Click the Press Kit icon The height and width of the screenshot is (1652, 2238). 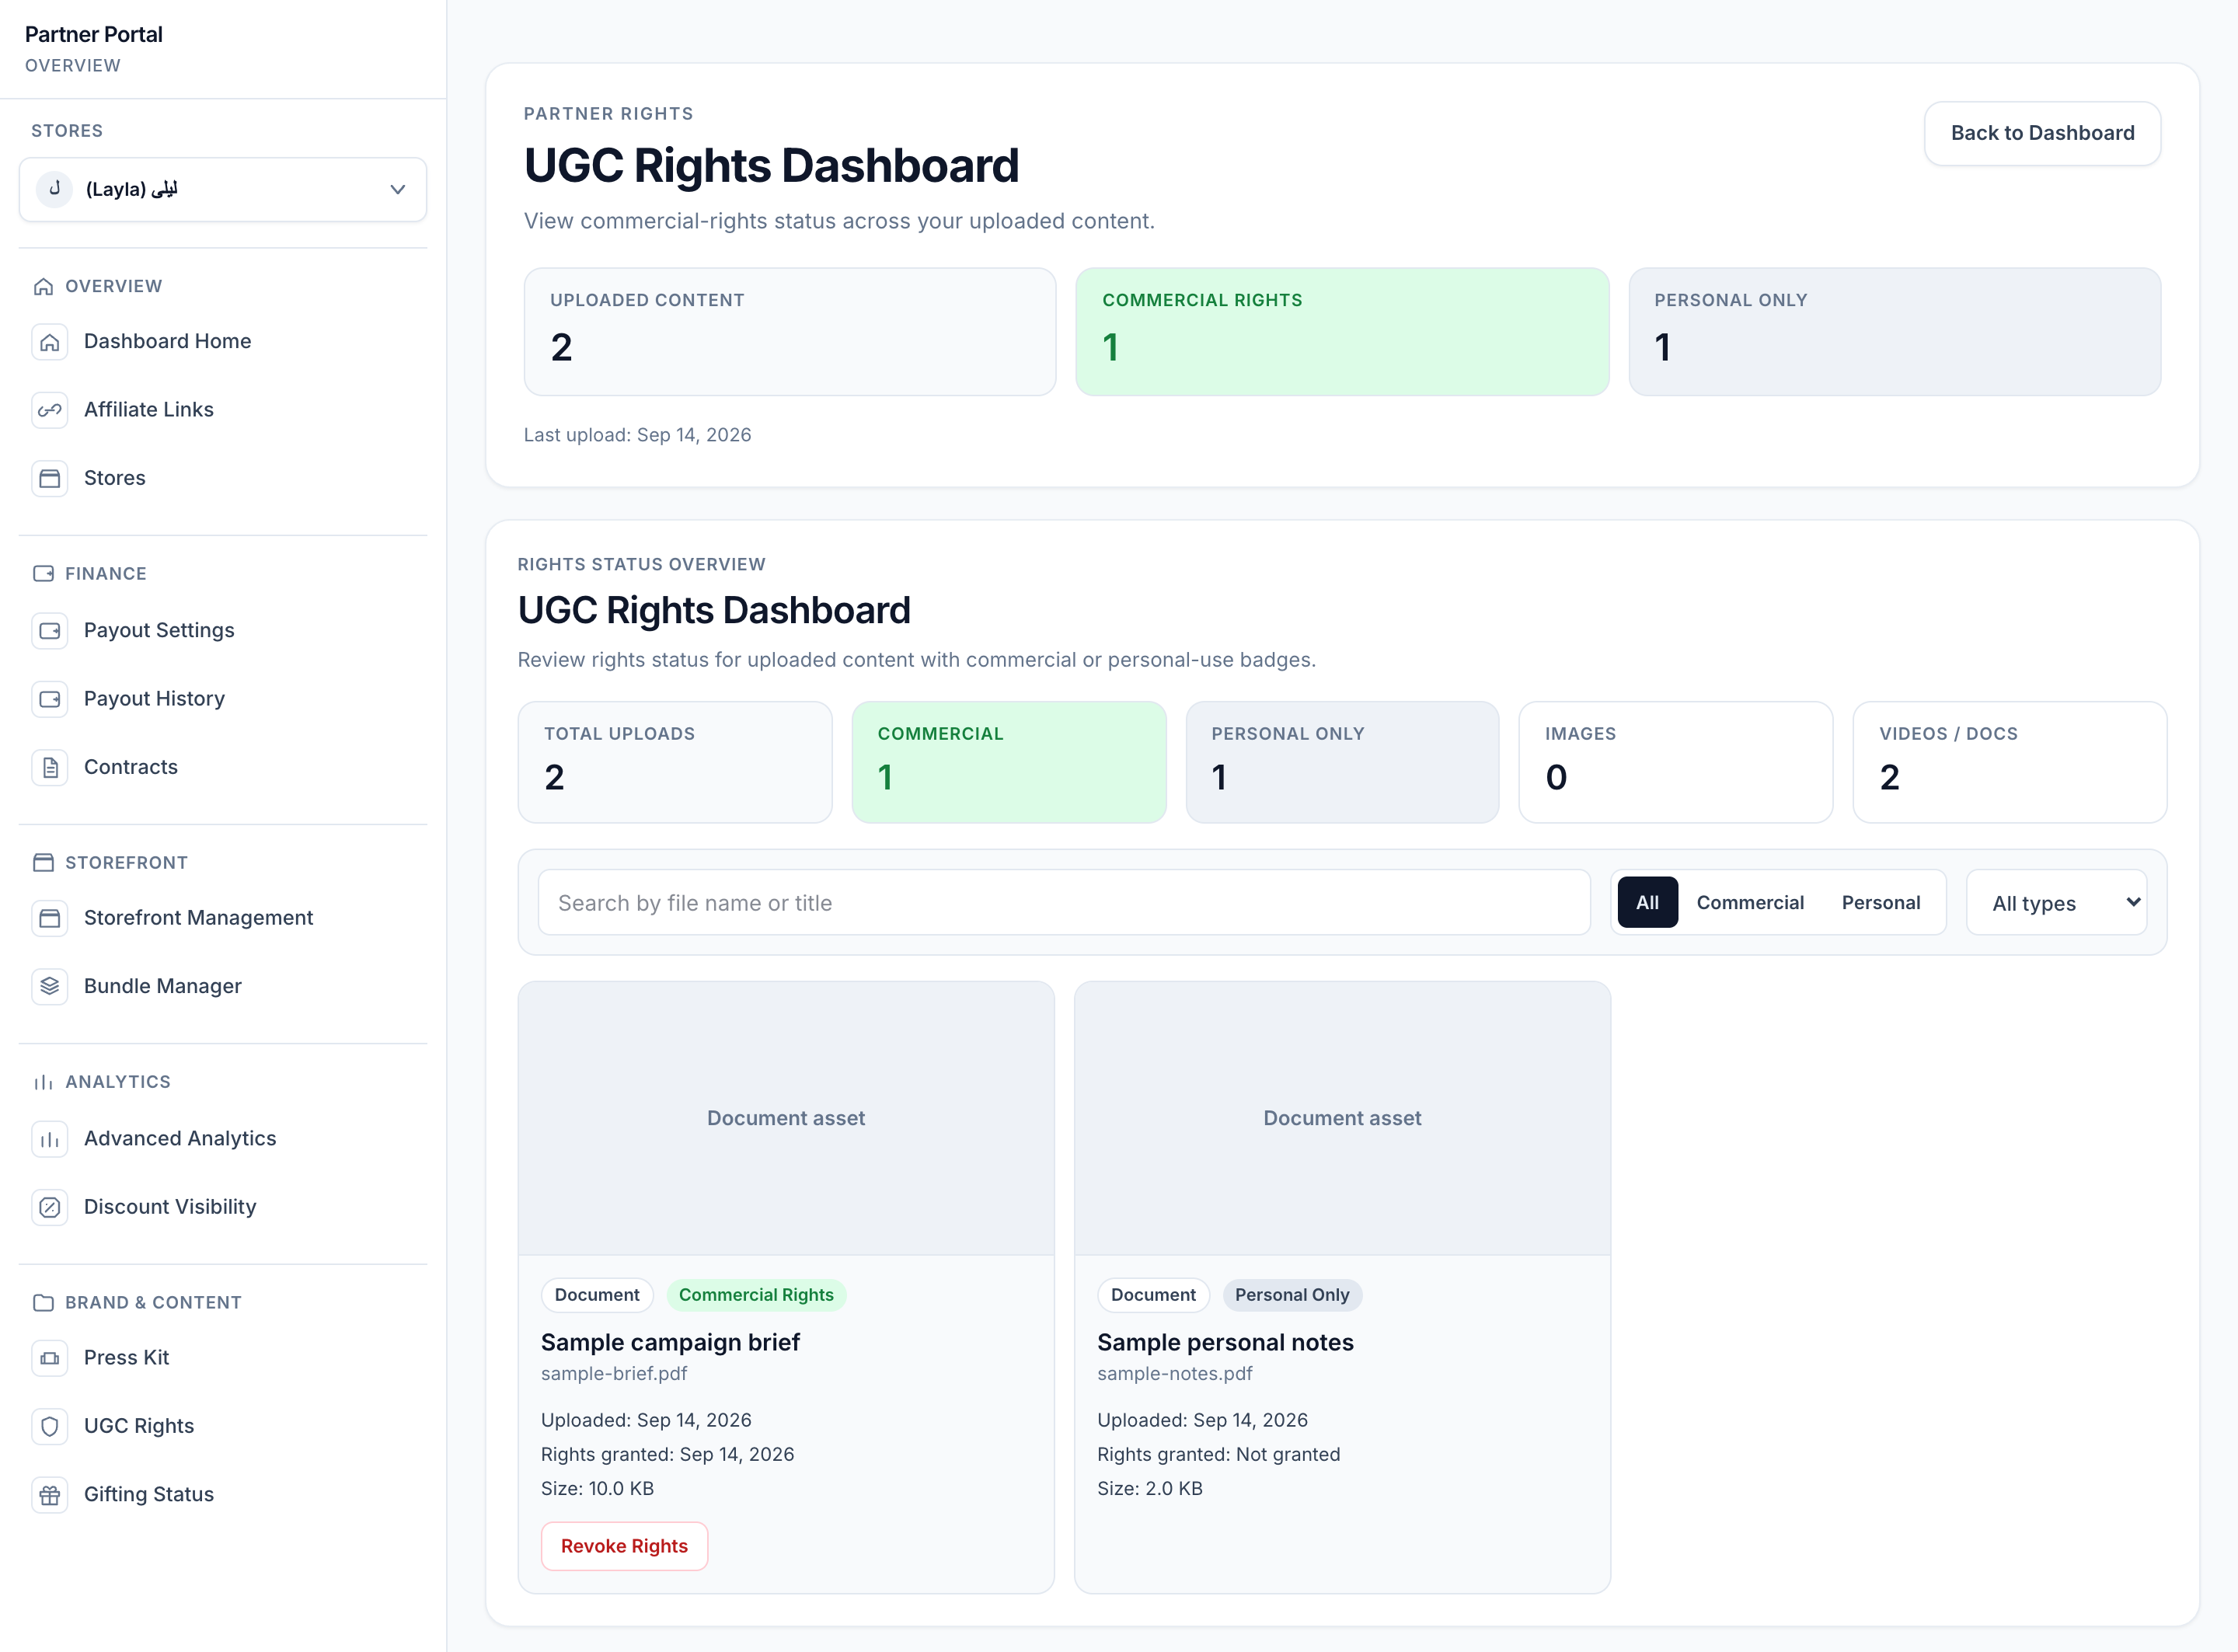click(x=50, y=1358)
